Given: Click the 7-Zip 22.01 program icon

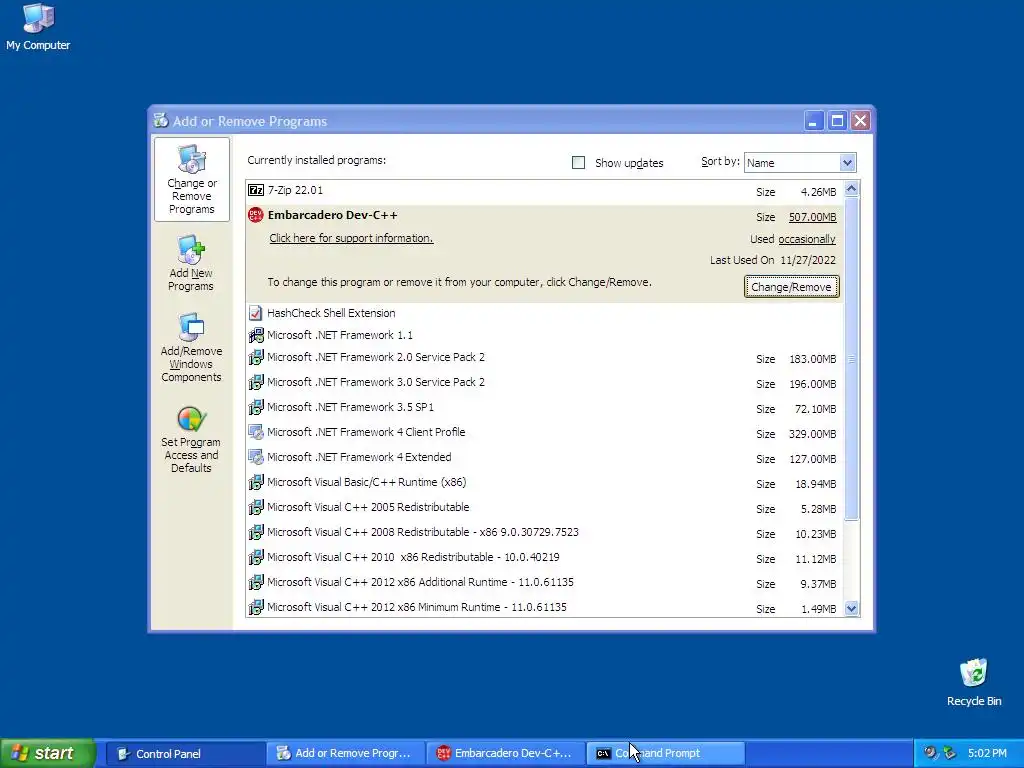Looking at the screenshot, I should [x=256, y=190].
